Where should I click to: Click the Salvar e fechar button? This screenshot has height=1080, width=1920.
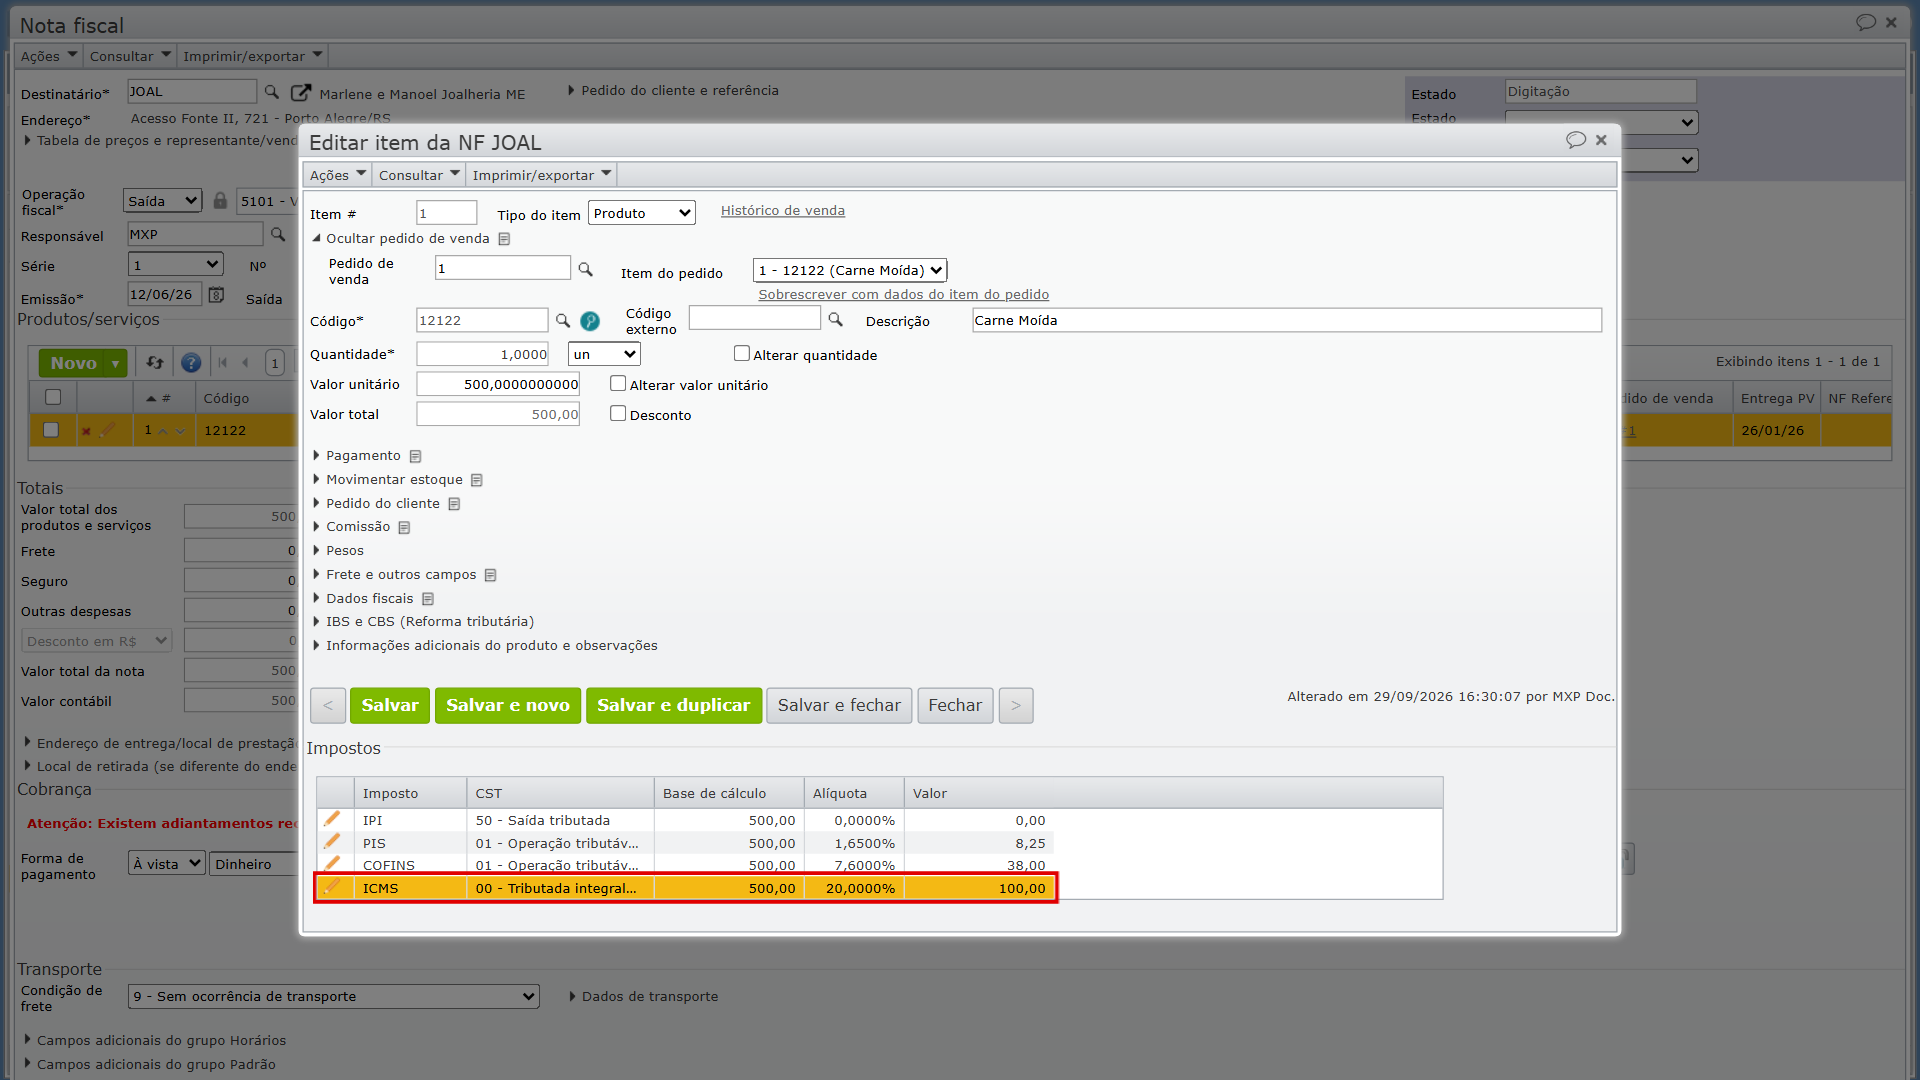click(839, 705)
